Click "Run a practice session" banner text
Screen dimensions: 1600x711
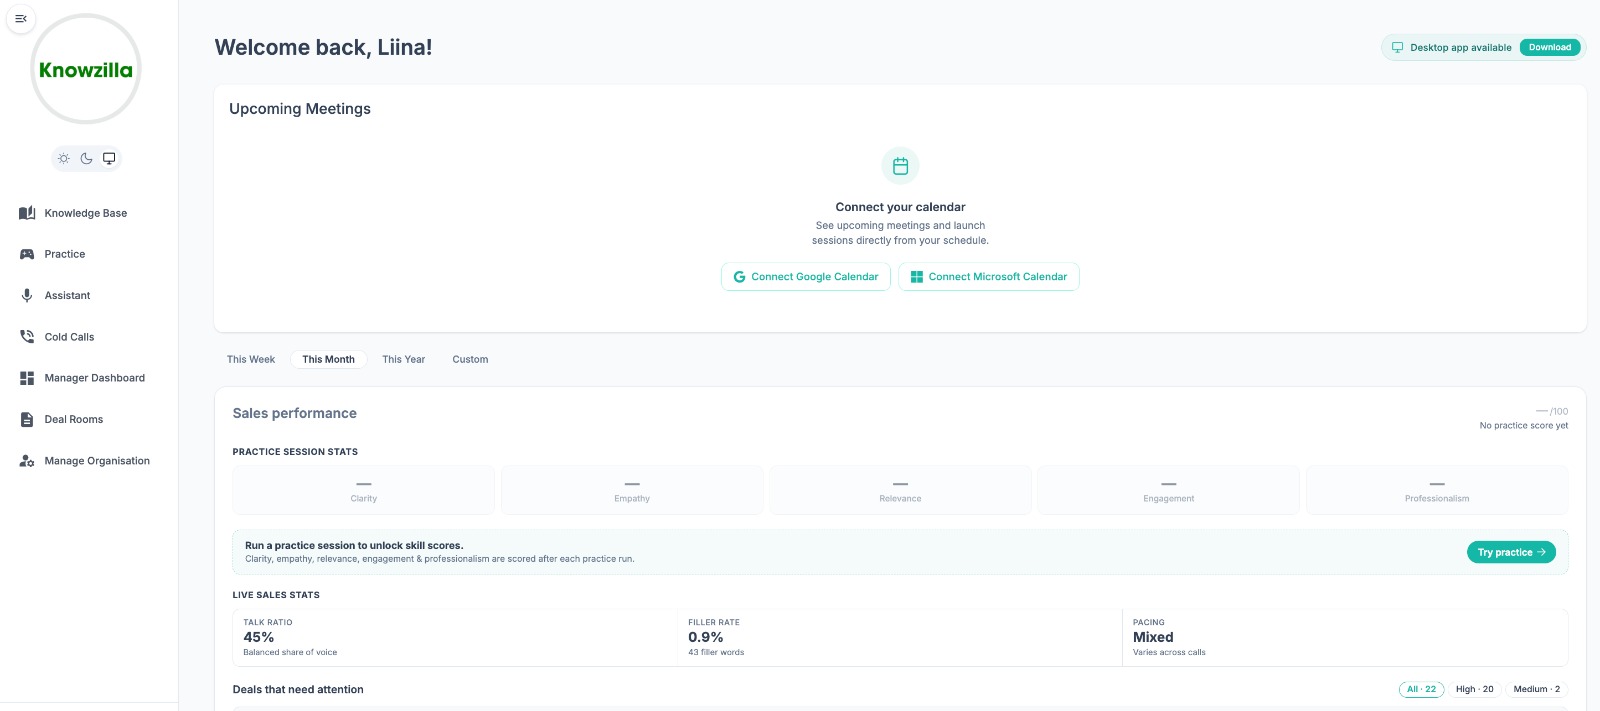point(354,546)
